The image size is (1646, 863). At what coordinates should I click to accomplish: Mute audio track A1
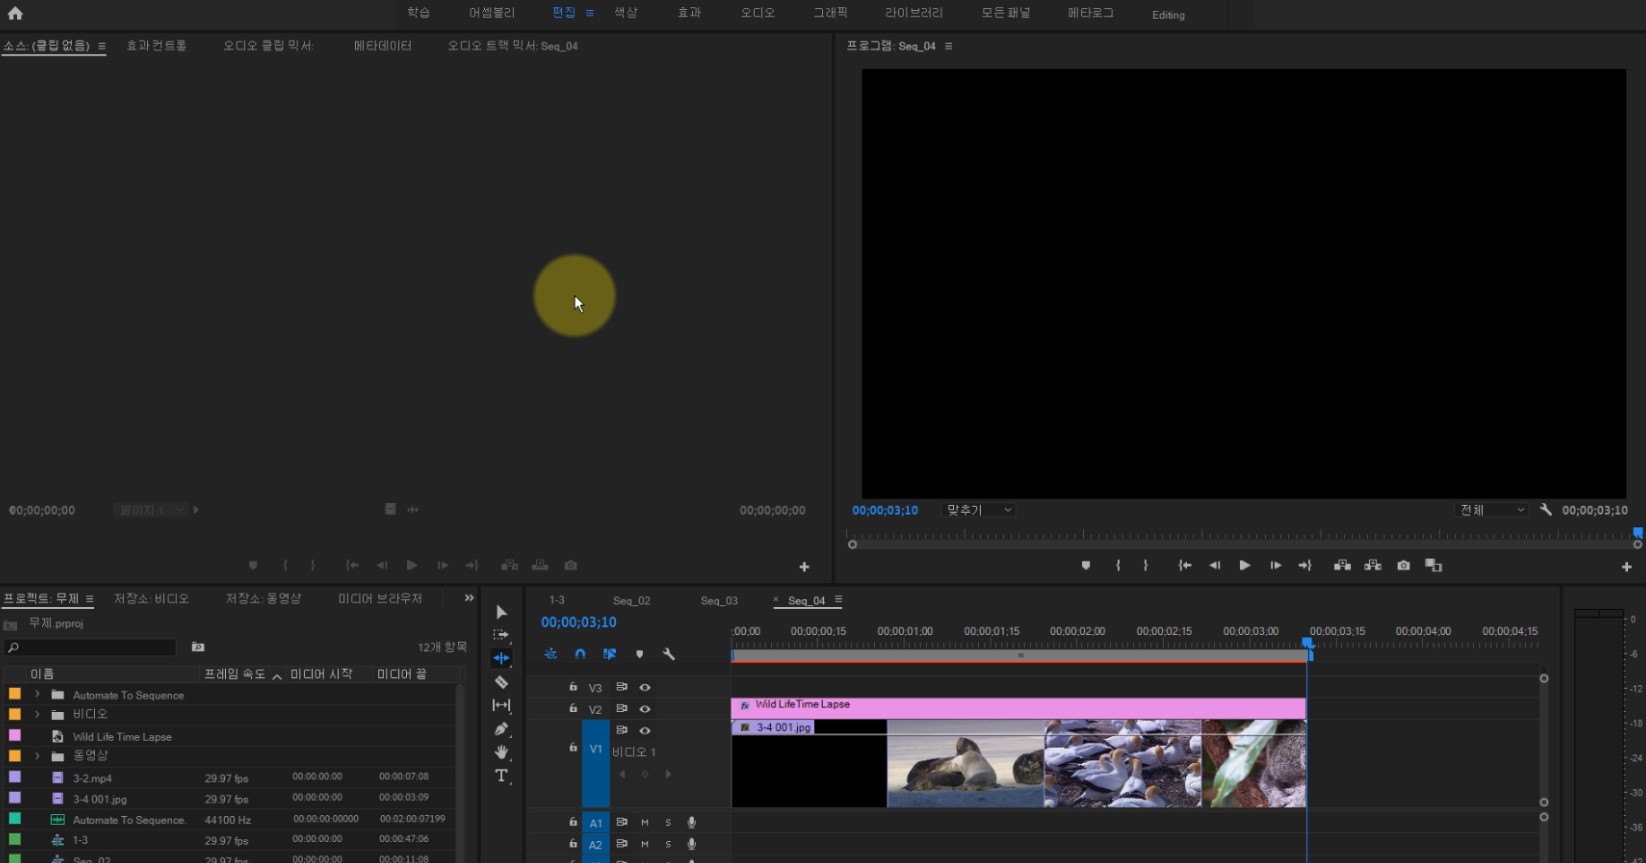[645, 823]
